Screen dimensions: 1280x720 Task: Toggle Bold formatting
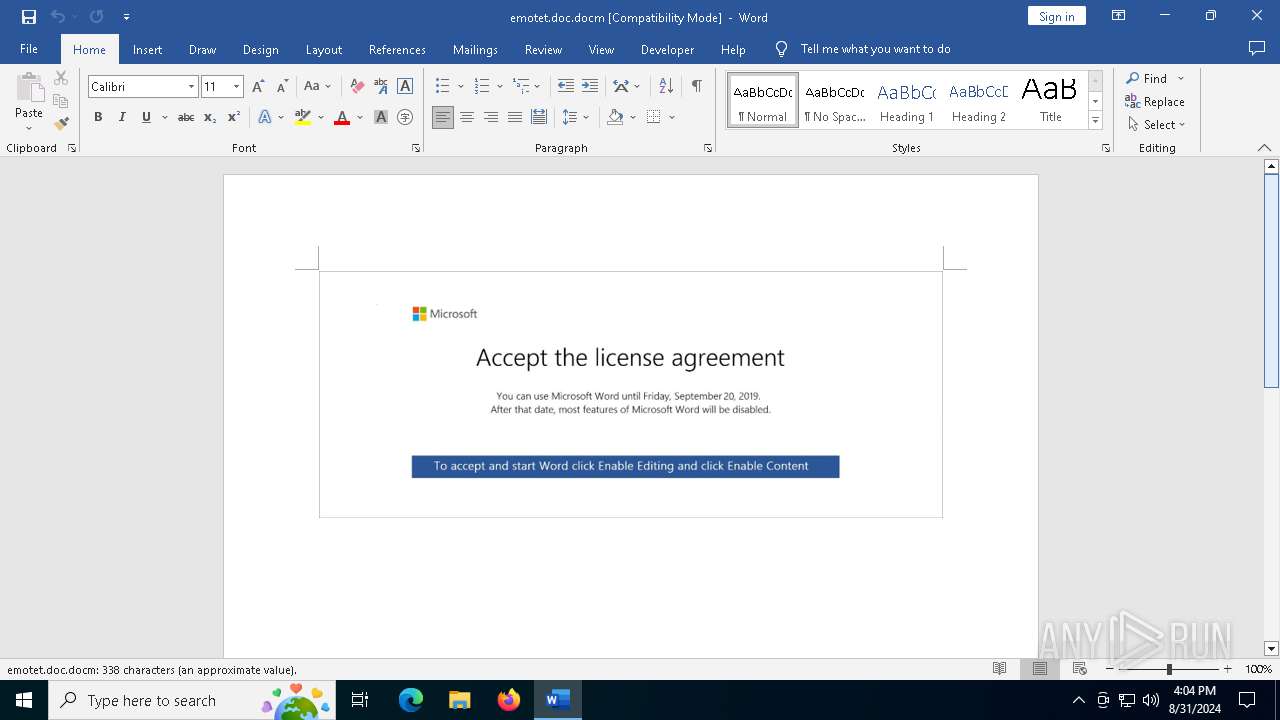coord(98,117)
